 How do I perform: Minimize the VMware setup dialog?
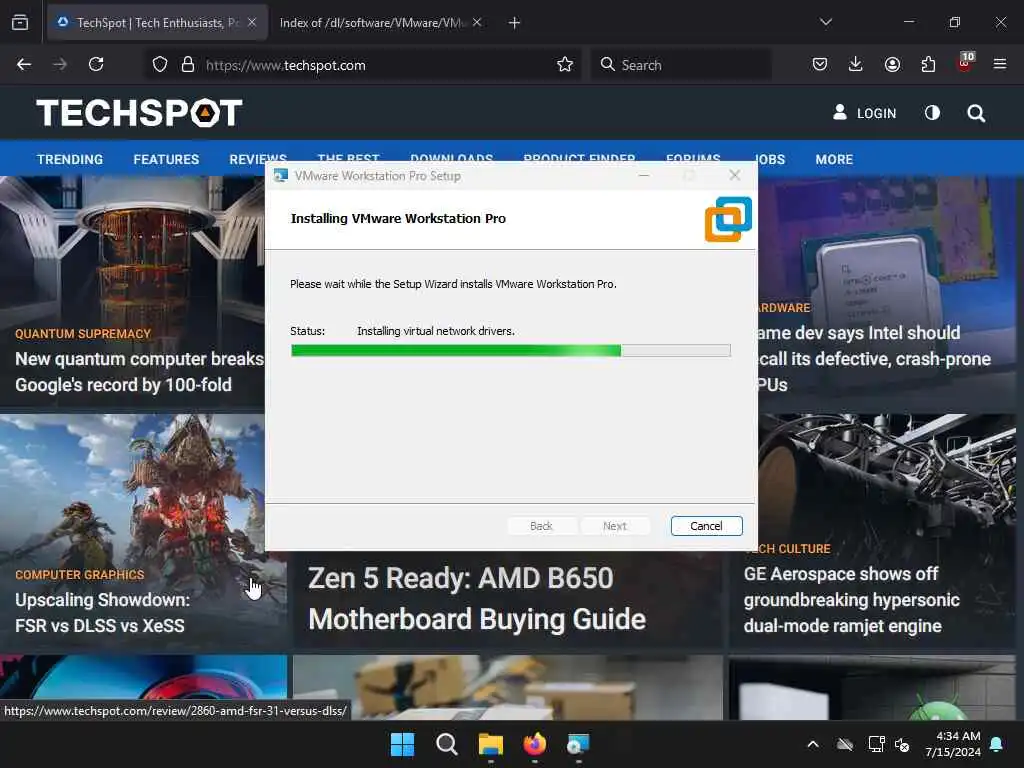point(644,175)
